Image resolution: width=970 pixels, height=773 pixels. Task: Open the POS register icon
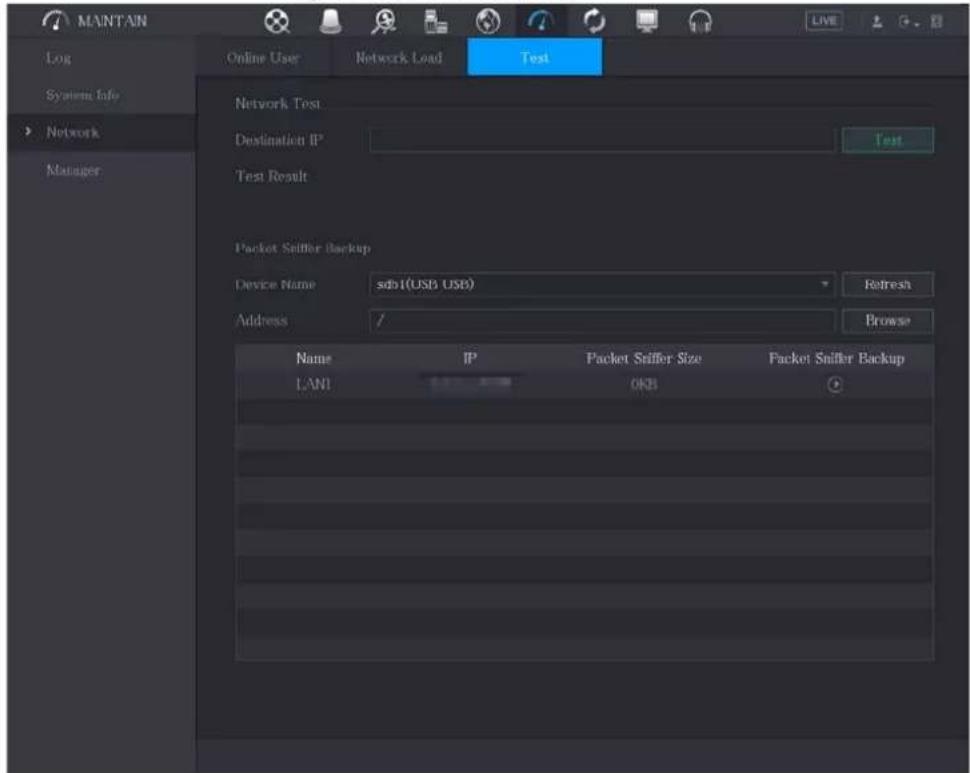[436, 22]
